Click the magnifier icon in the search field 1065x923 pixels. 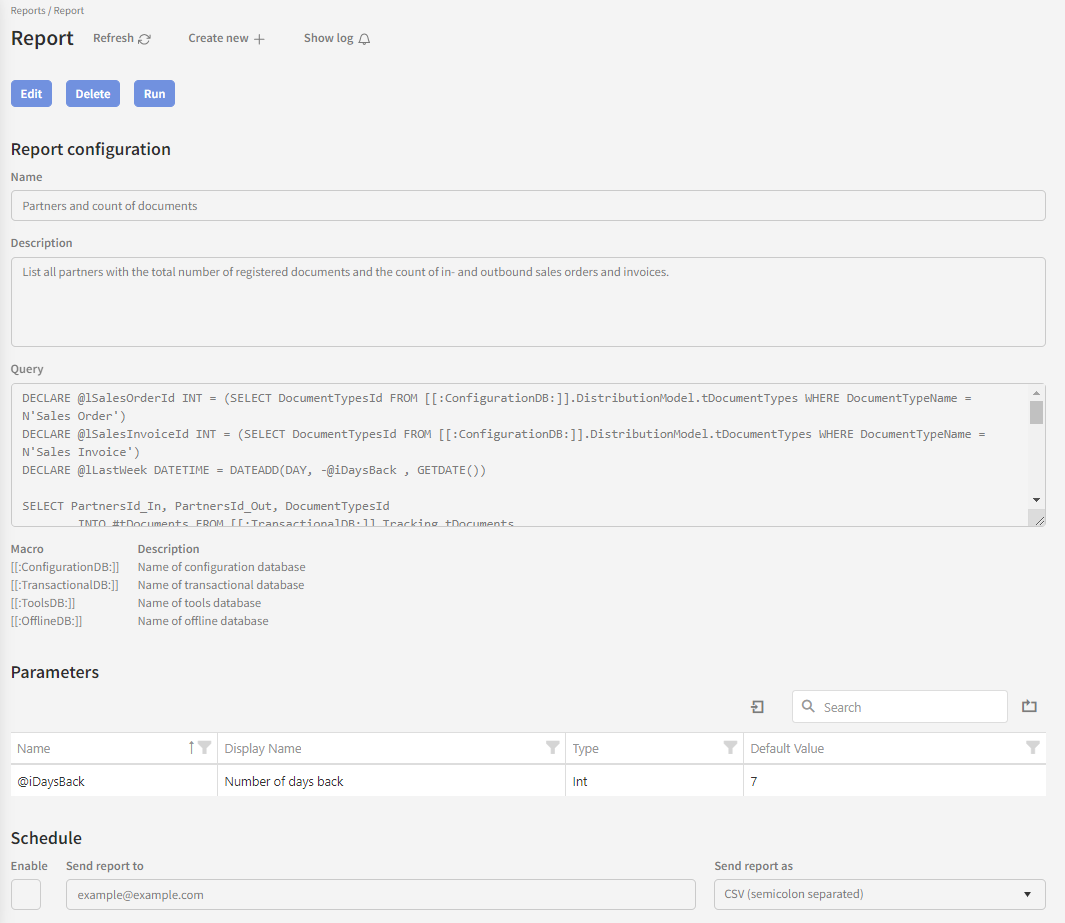[808, 706]
